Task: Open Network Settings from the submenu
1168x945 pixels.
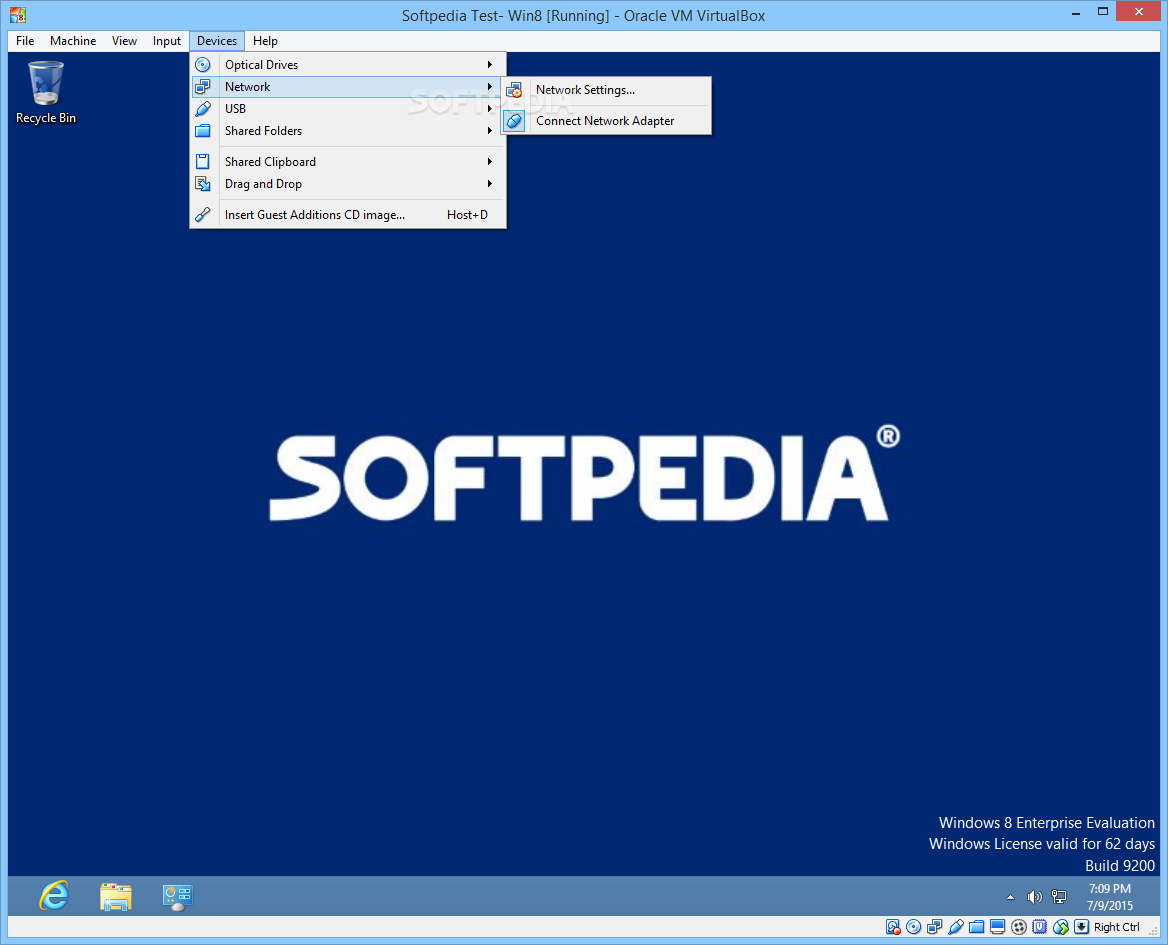Action: click(606, 90)
